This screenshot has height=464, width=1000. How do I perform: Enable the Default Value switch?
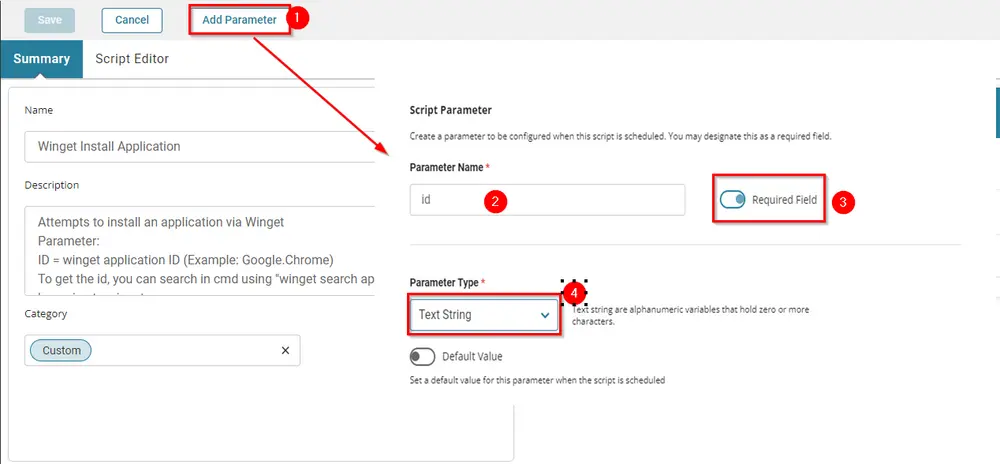point(422,357)
